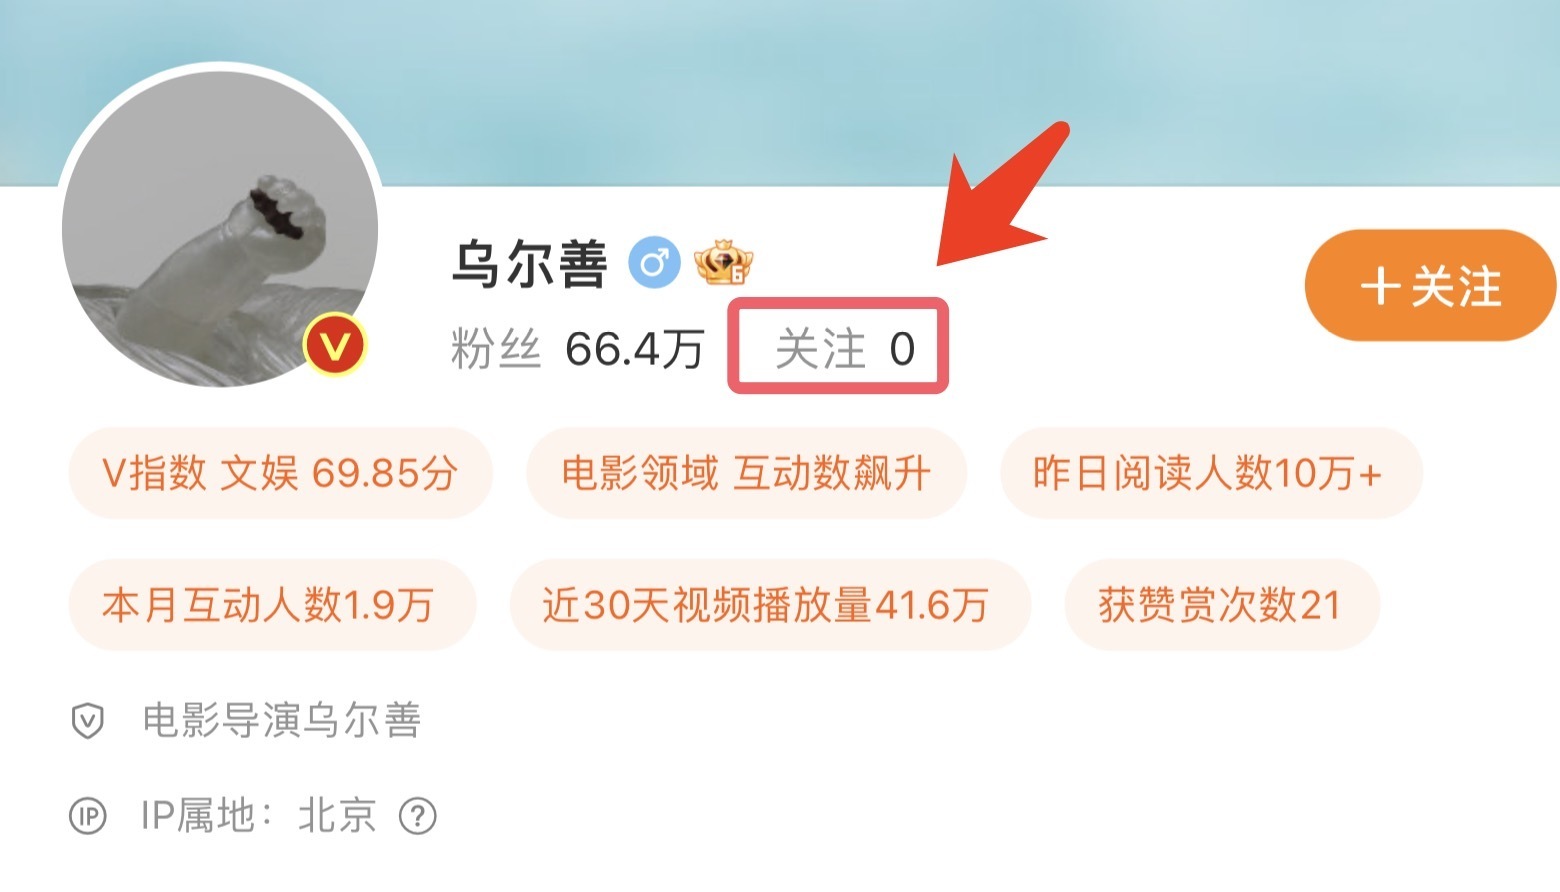Open the circular profile avatar photo

point(220,229)
